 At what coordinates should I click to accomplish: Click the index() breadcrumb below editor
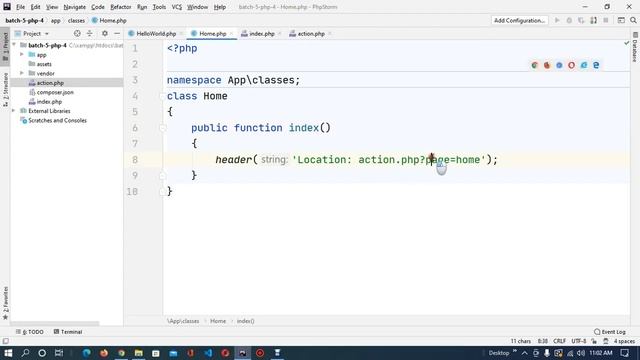pos(245,321)
